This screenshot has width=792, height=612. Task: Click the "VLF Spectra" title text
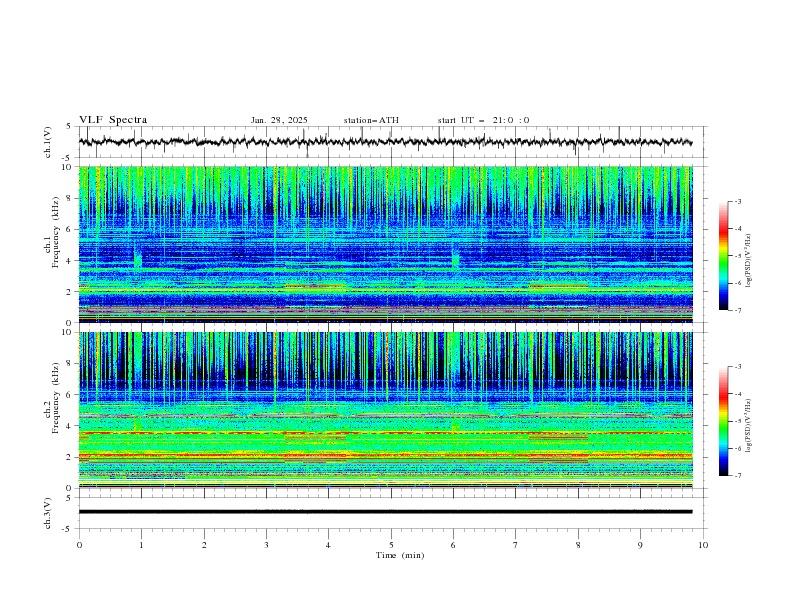click(x=113, y=120)
